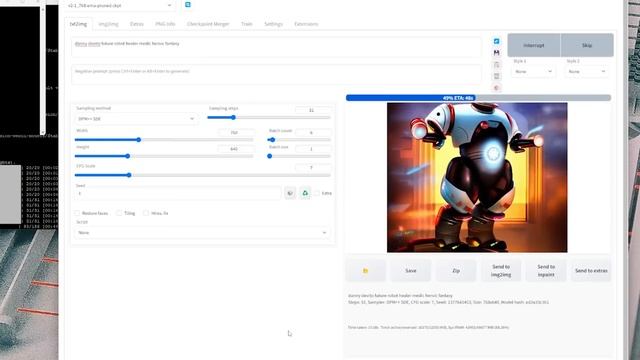Click the generation parameters text below the image
The image size is (640, 360).
pos(448,299)
